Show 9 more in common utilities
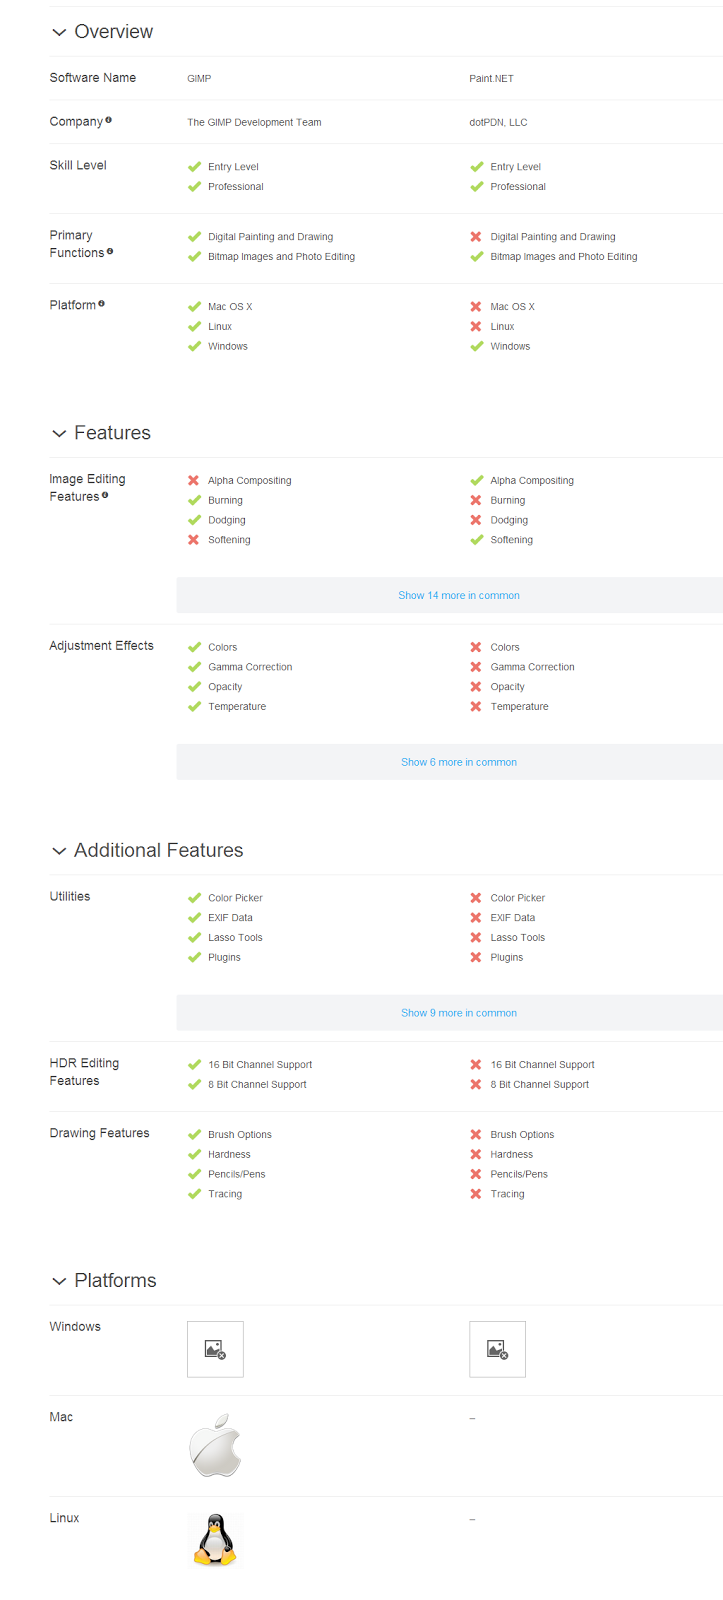The width and height of the screenshot is (723, 1600). click(x=459, y=1013)
